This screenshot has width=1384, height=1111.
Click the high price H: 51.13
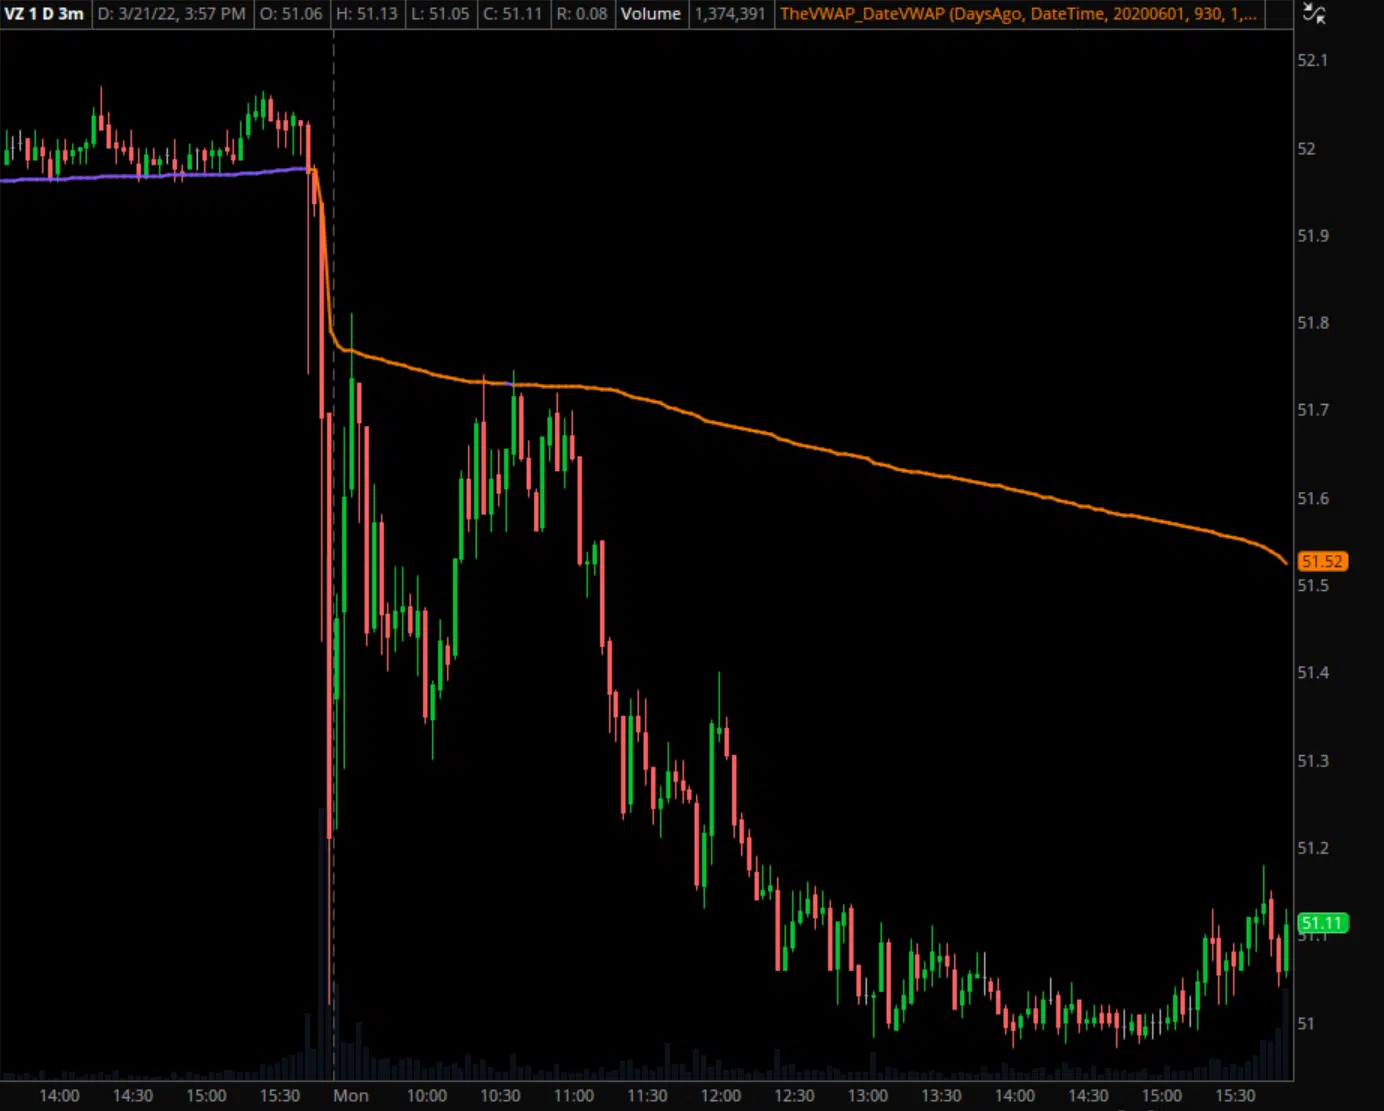tap(366, 14)
